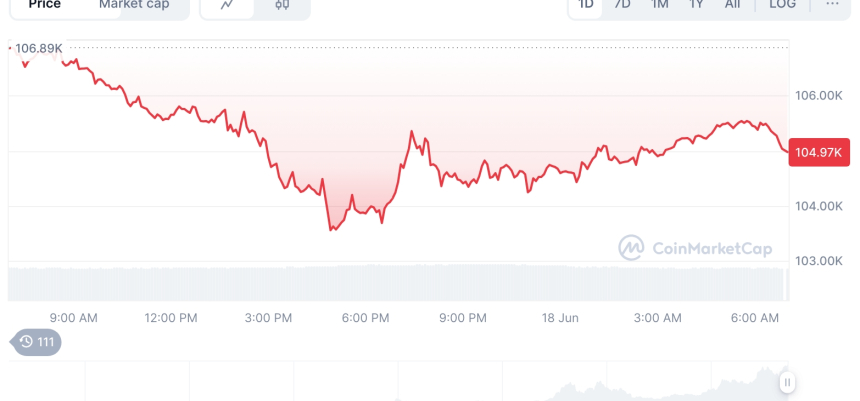Open the more options ellipsis menu
This screenshot has height=401, width=860.
click(x=832, y=5)
